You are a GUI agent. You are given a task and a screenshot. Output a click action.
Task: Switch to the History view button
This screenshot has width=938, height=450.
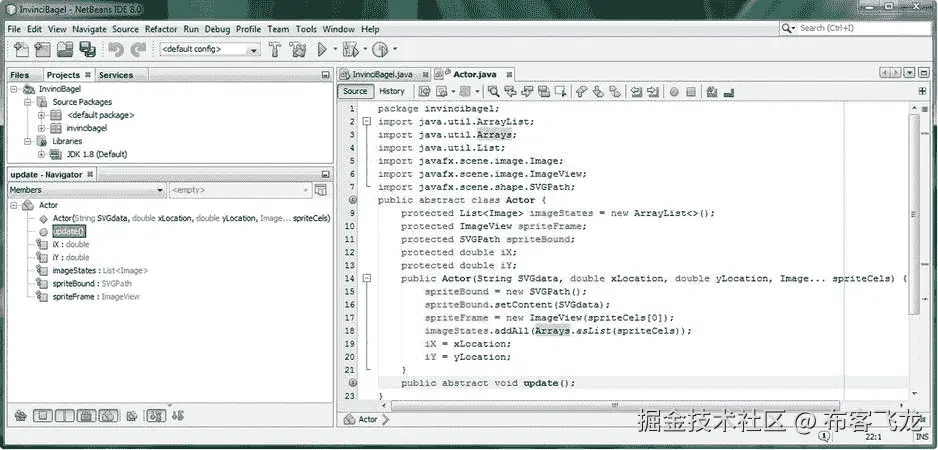pyautogui.click(x=392, y=92)
